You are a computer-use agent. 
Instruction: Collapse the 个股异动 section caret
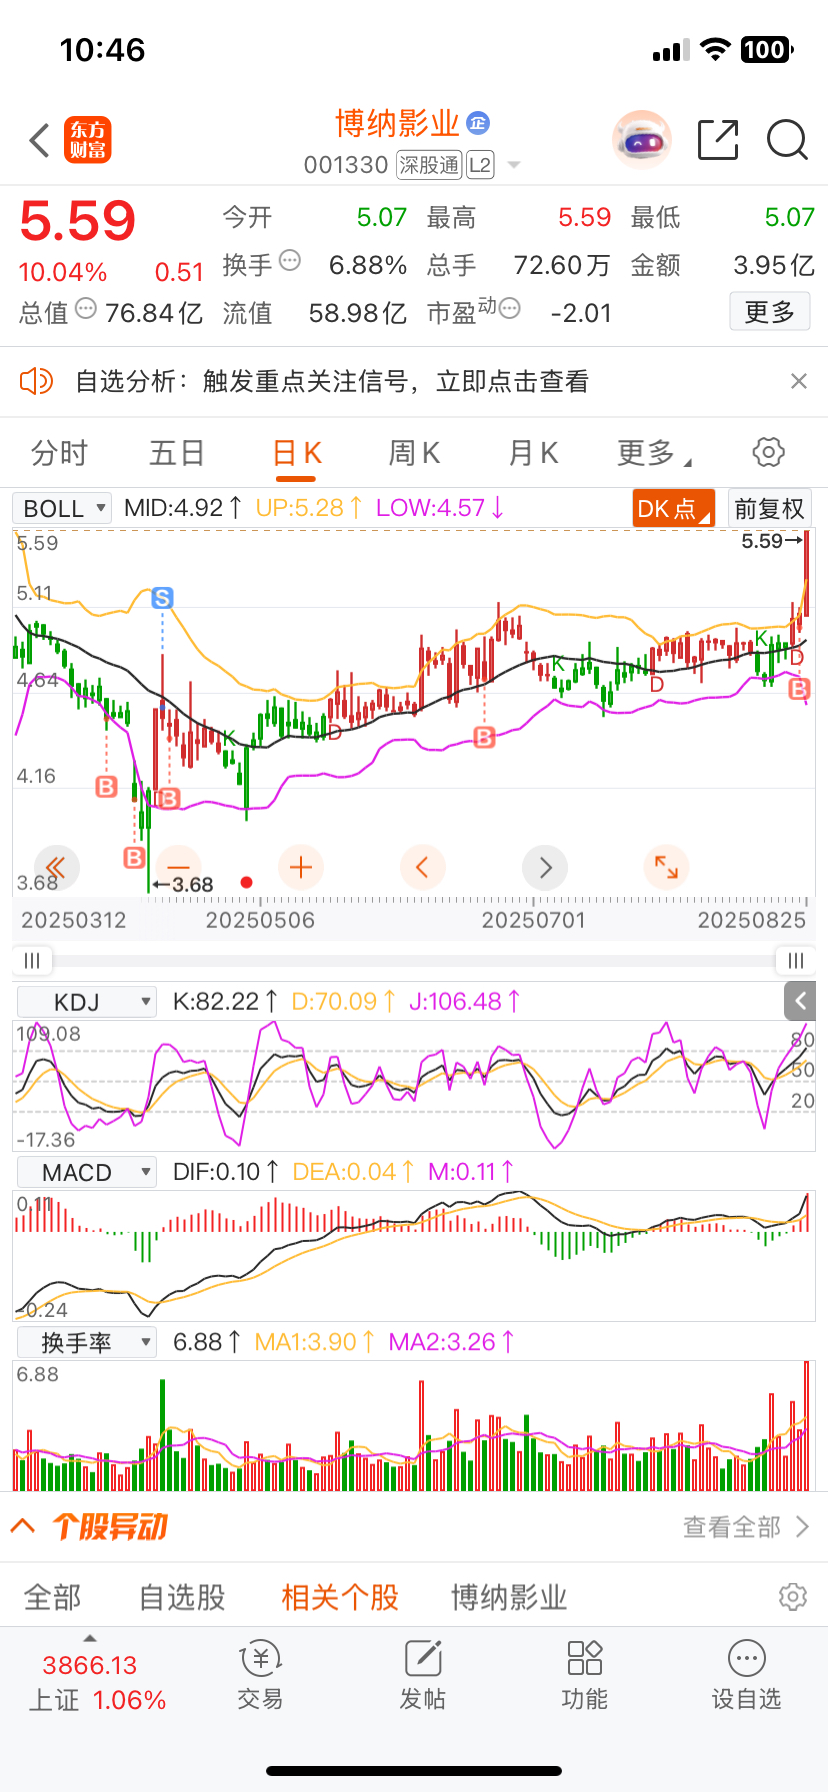click(23, 1526)
